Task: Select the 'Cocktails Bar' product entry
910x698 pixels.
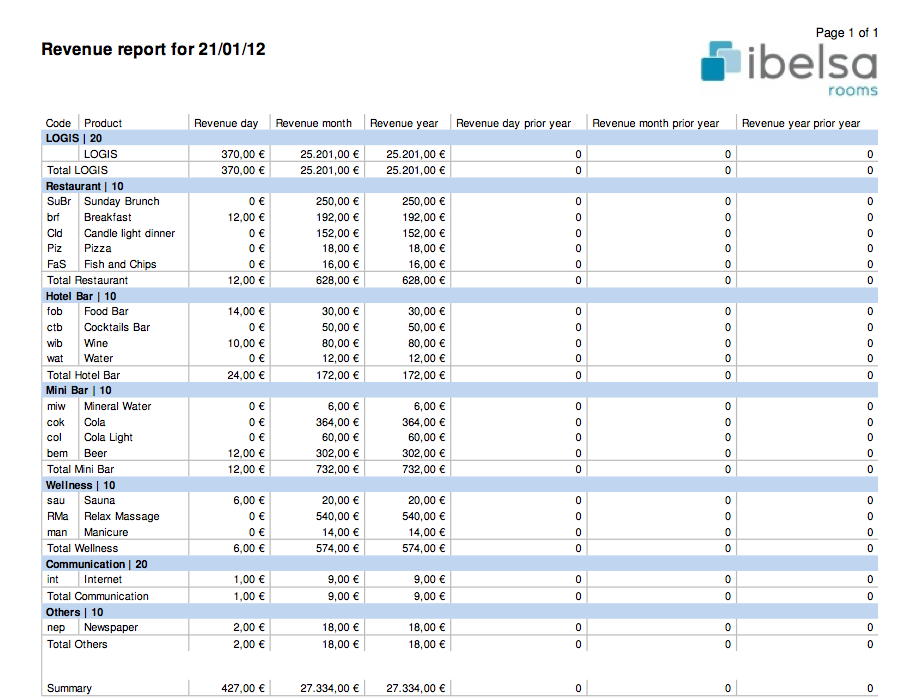Action: pyautogui.click(x=117, y=327)
